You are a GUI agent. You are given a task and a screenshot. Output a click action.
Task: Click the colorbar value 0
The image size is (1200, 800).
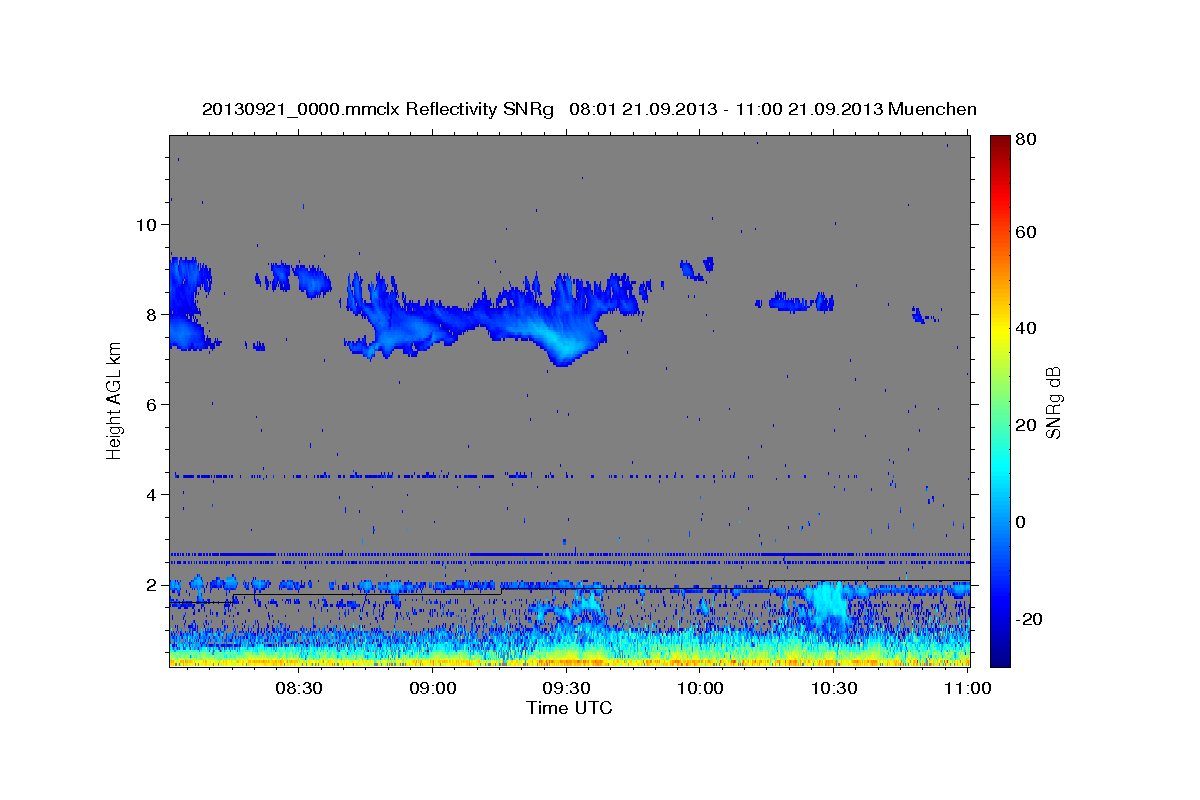[x=1022, y=522]
